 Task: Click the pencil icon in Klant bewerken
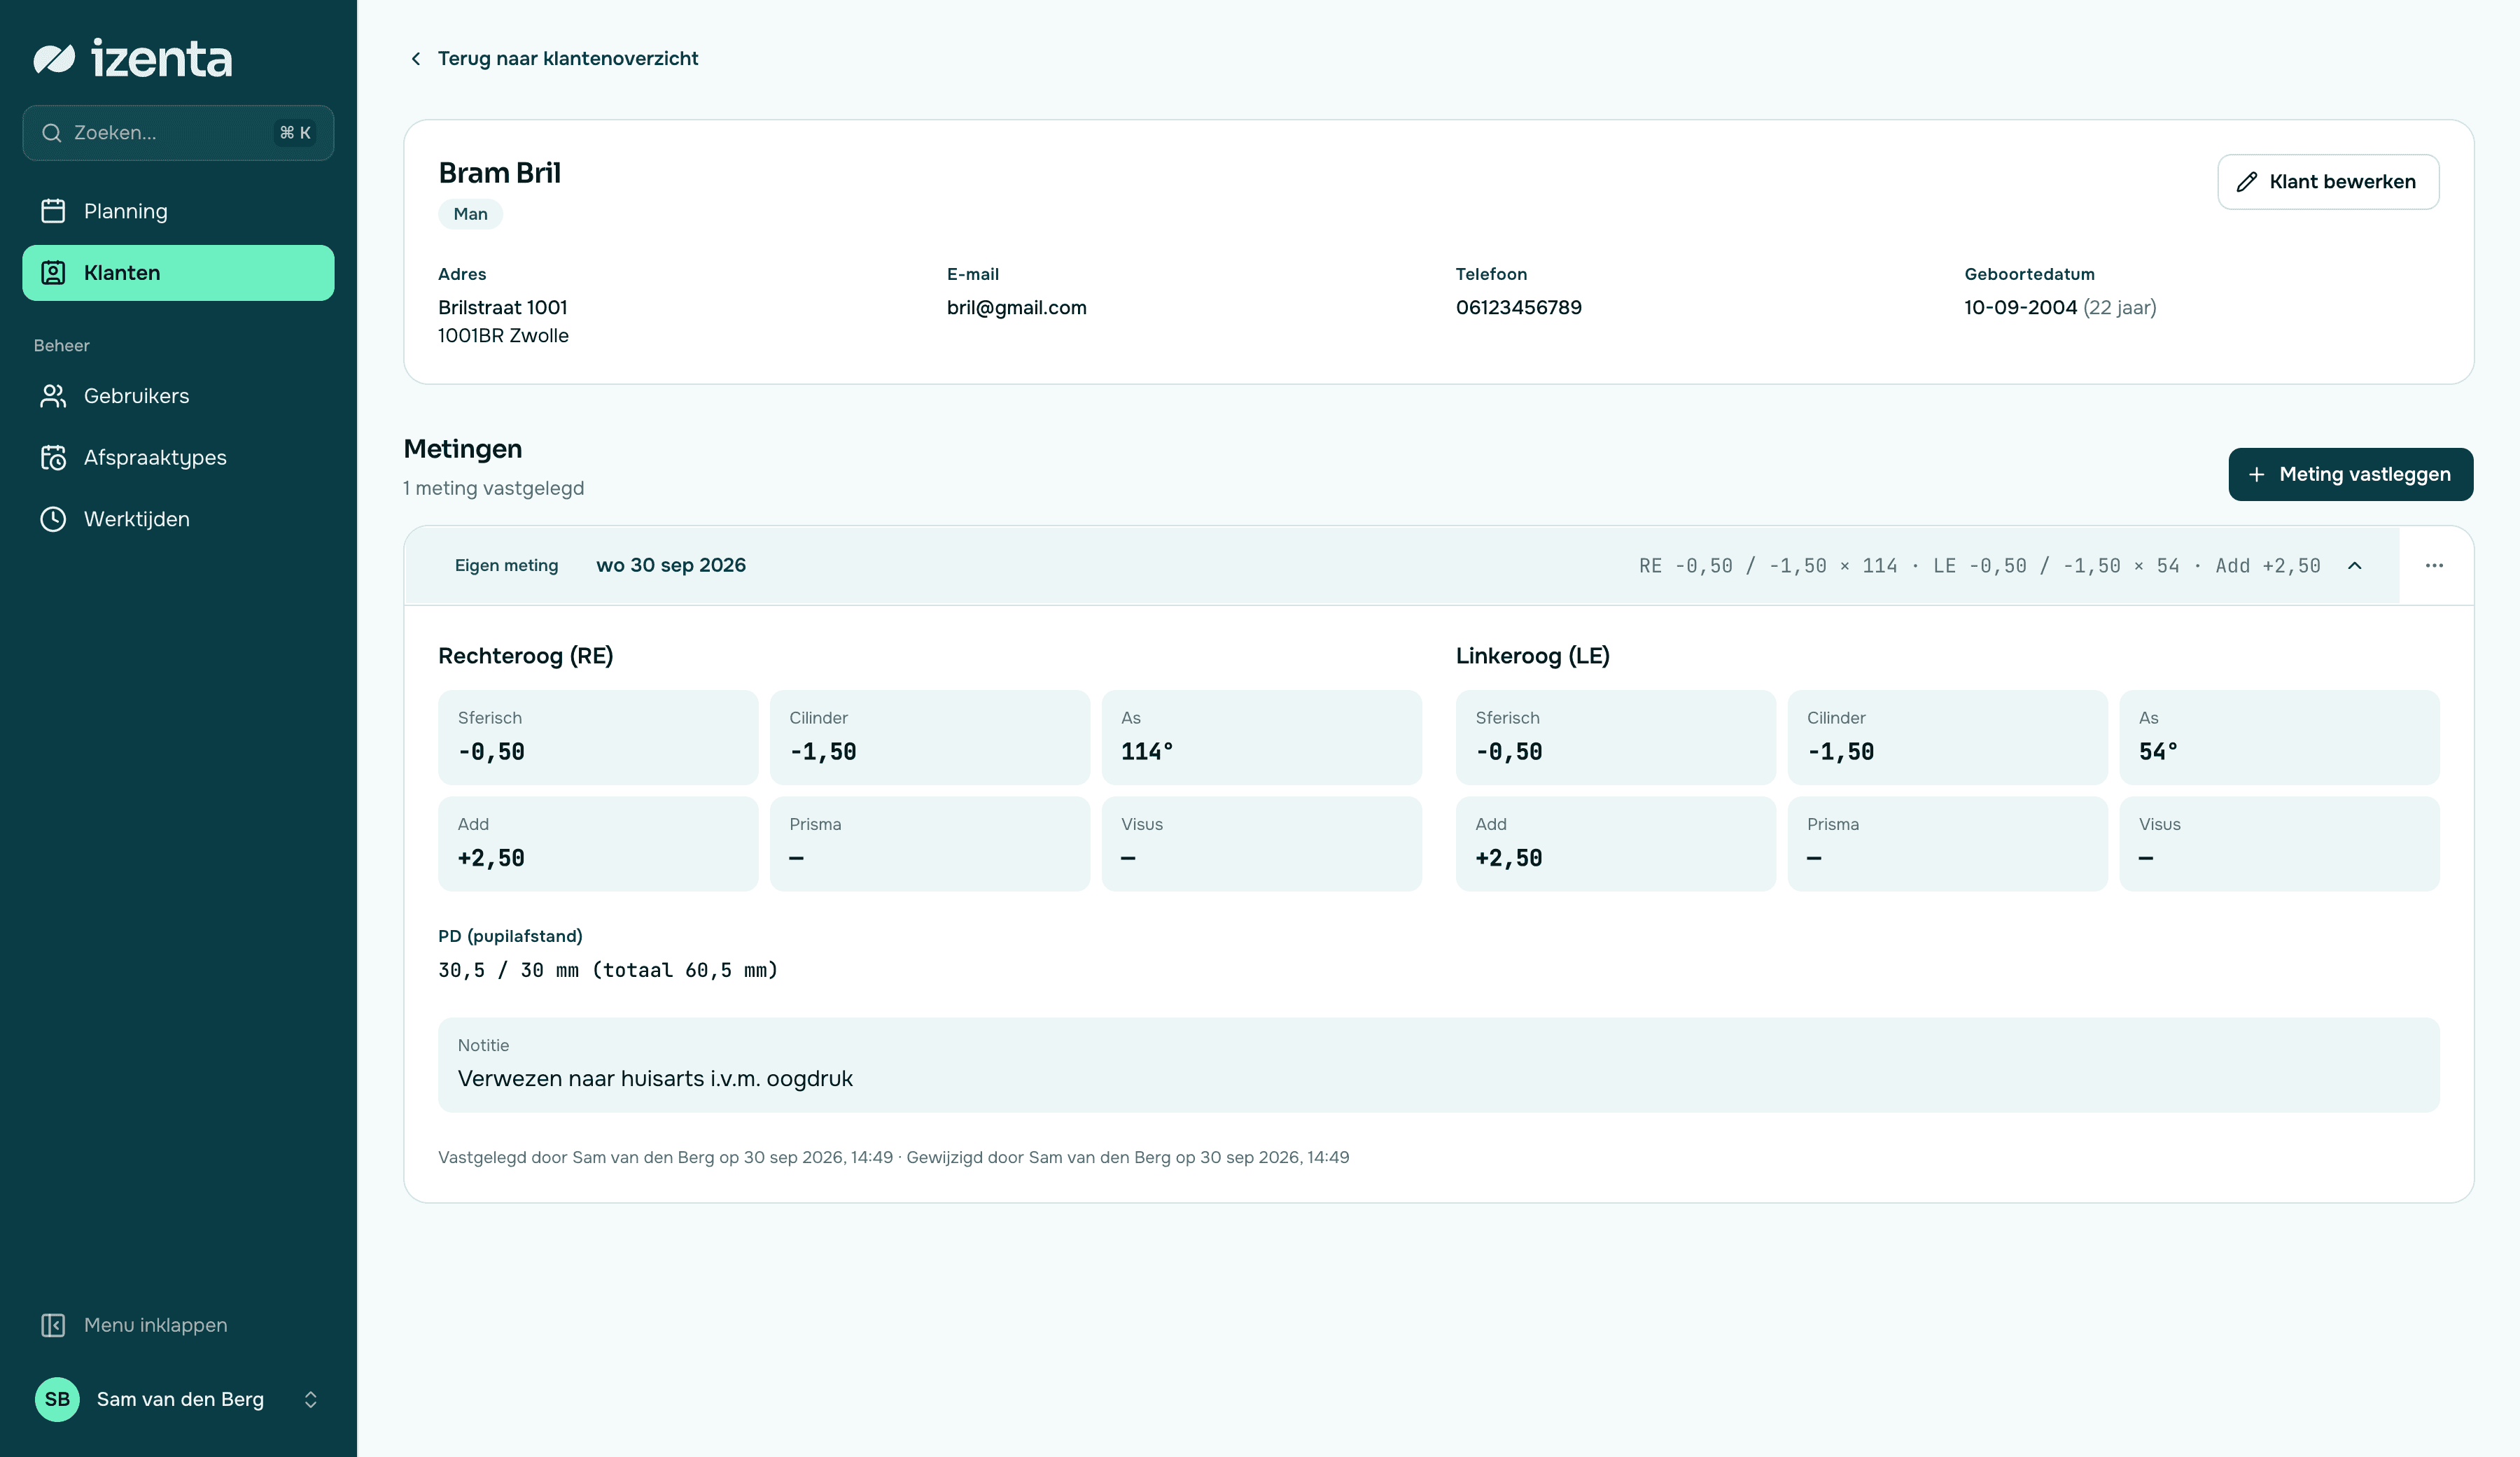coord(2247,182)
